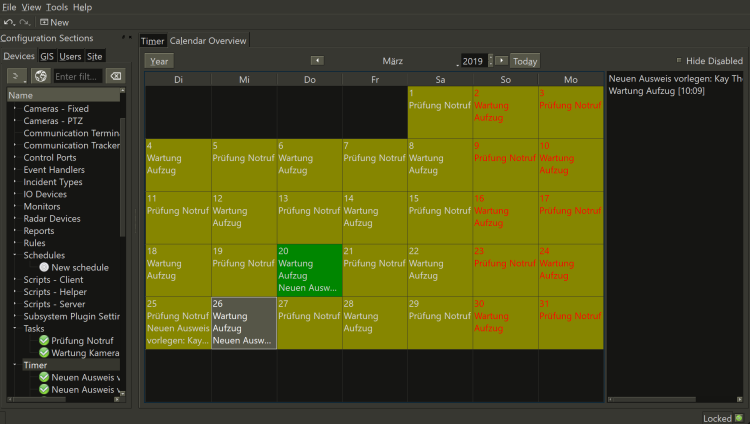Click the Year view button
This screenshot has height=424, width=750.
coord(159,61)
